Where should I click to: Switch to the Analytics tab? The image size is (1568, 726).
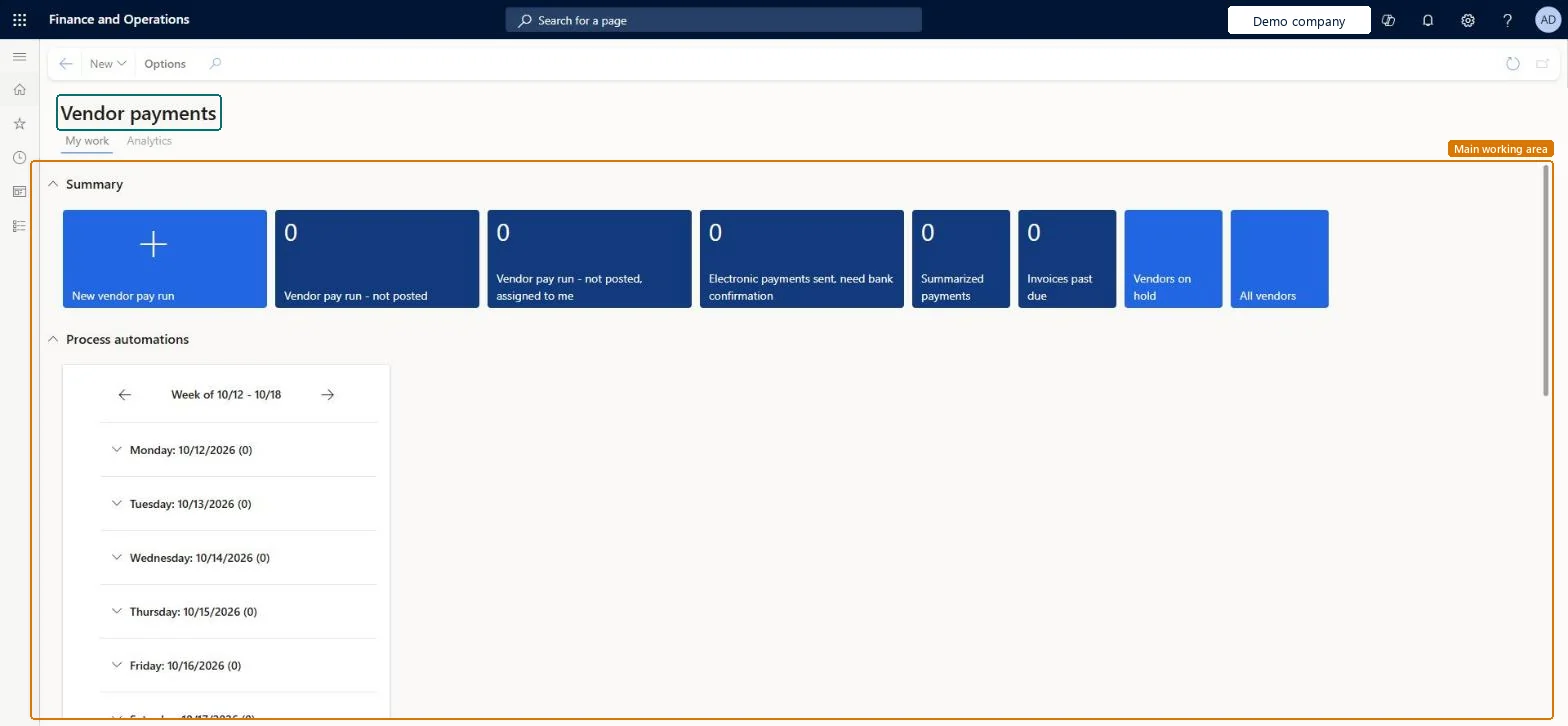pyautogui.click(x=149, y=141)
